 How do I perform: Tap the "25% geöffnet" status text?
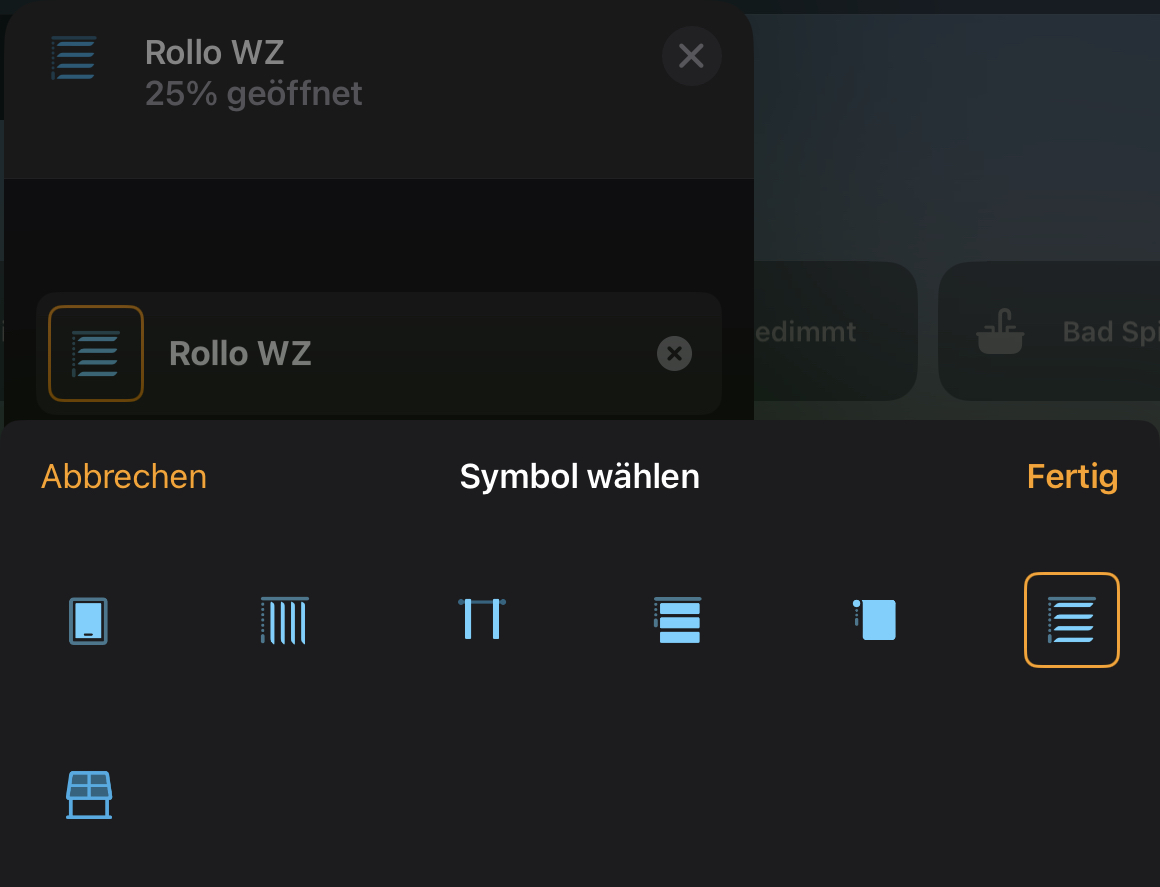[254, 94]
